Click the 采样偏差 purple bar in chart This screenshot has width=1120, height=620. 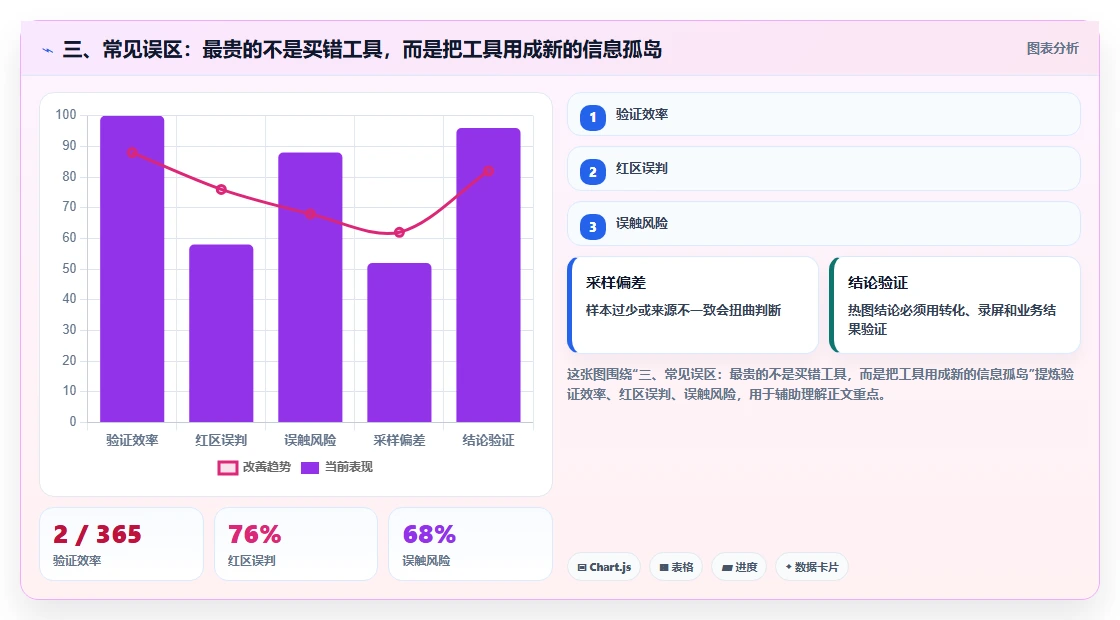[x=399, y=342]
